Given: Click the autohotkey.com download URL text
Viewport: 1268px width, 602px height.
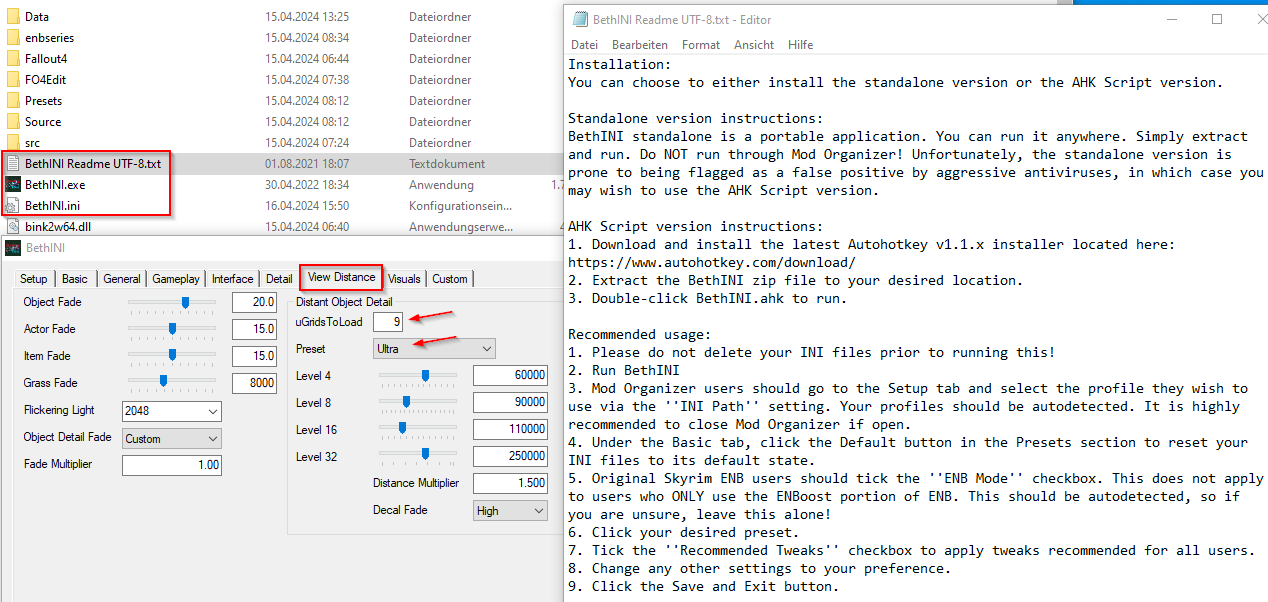Looking at the screenshot, I should coord(712,263).
